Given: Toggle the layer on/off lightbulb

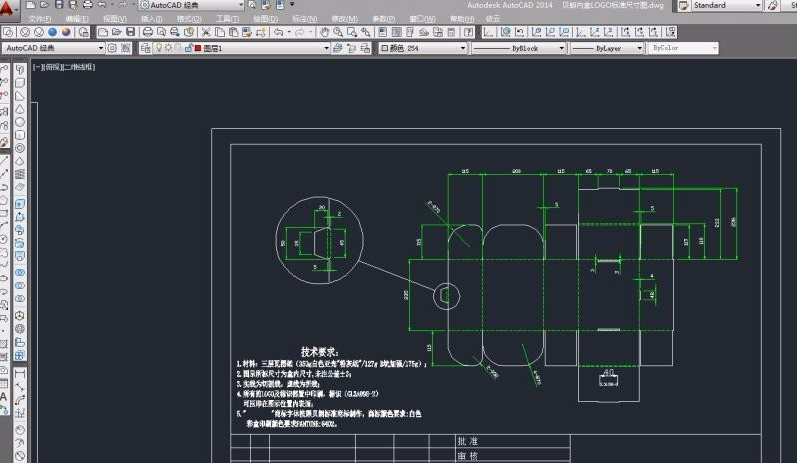Looking at the screenshot, I should coord(159,48).
